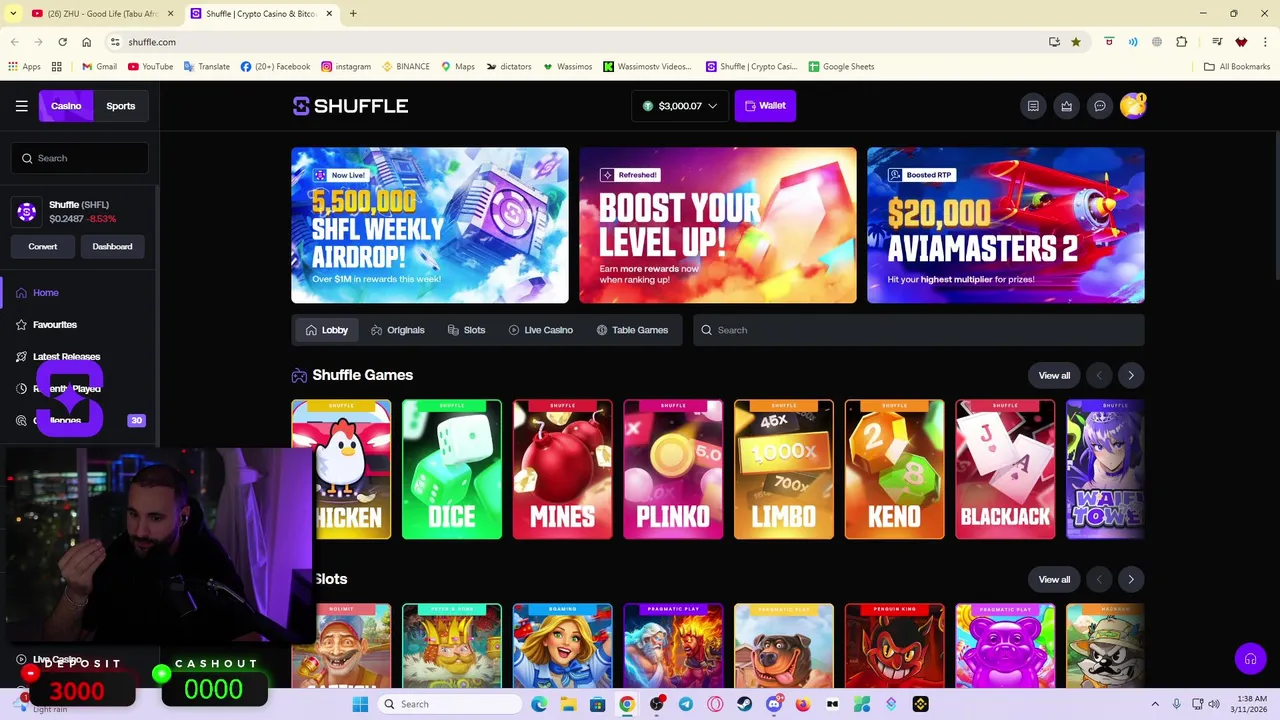The width and height of the screenshot is (1280, 720).
Task: Open the Dice game
Action: pyautogui.click(x=452, y=469)
